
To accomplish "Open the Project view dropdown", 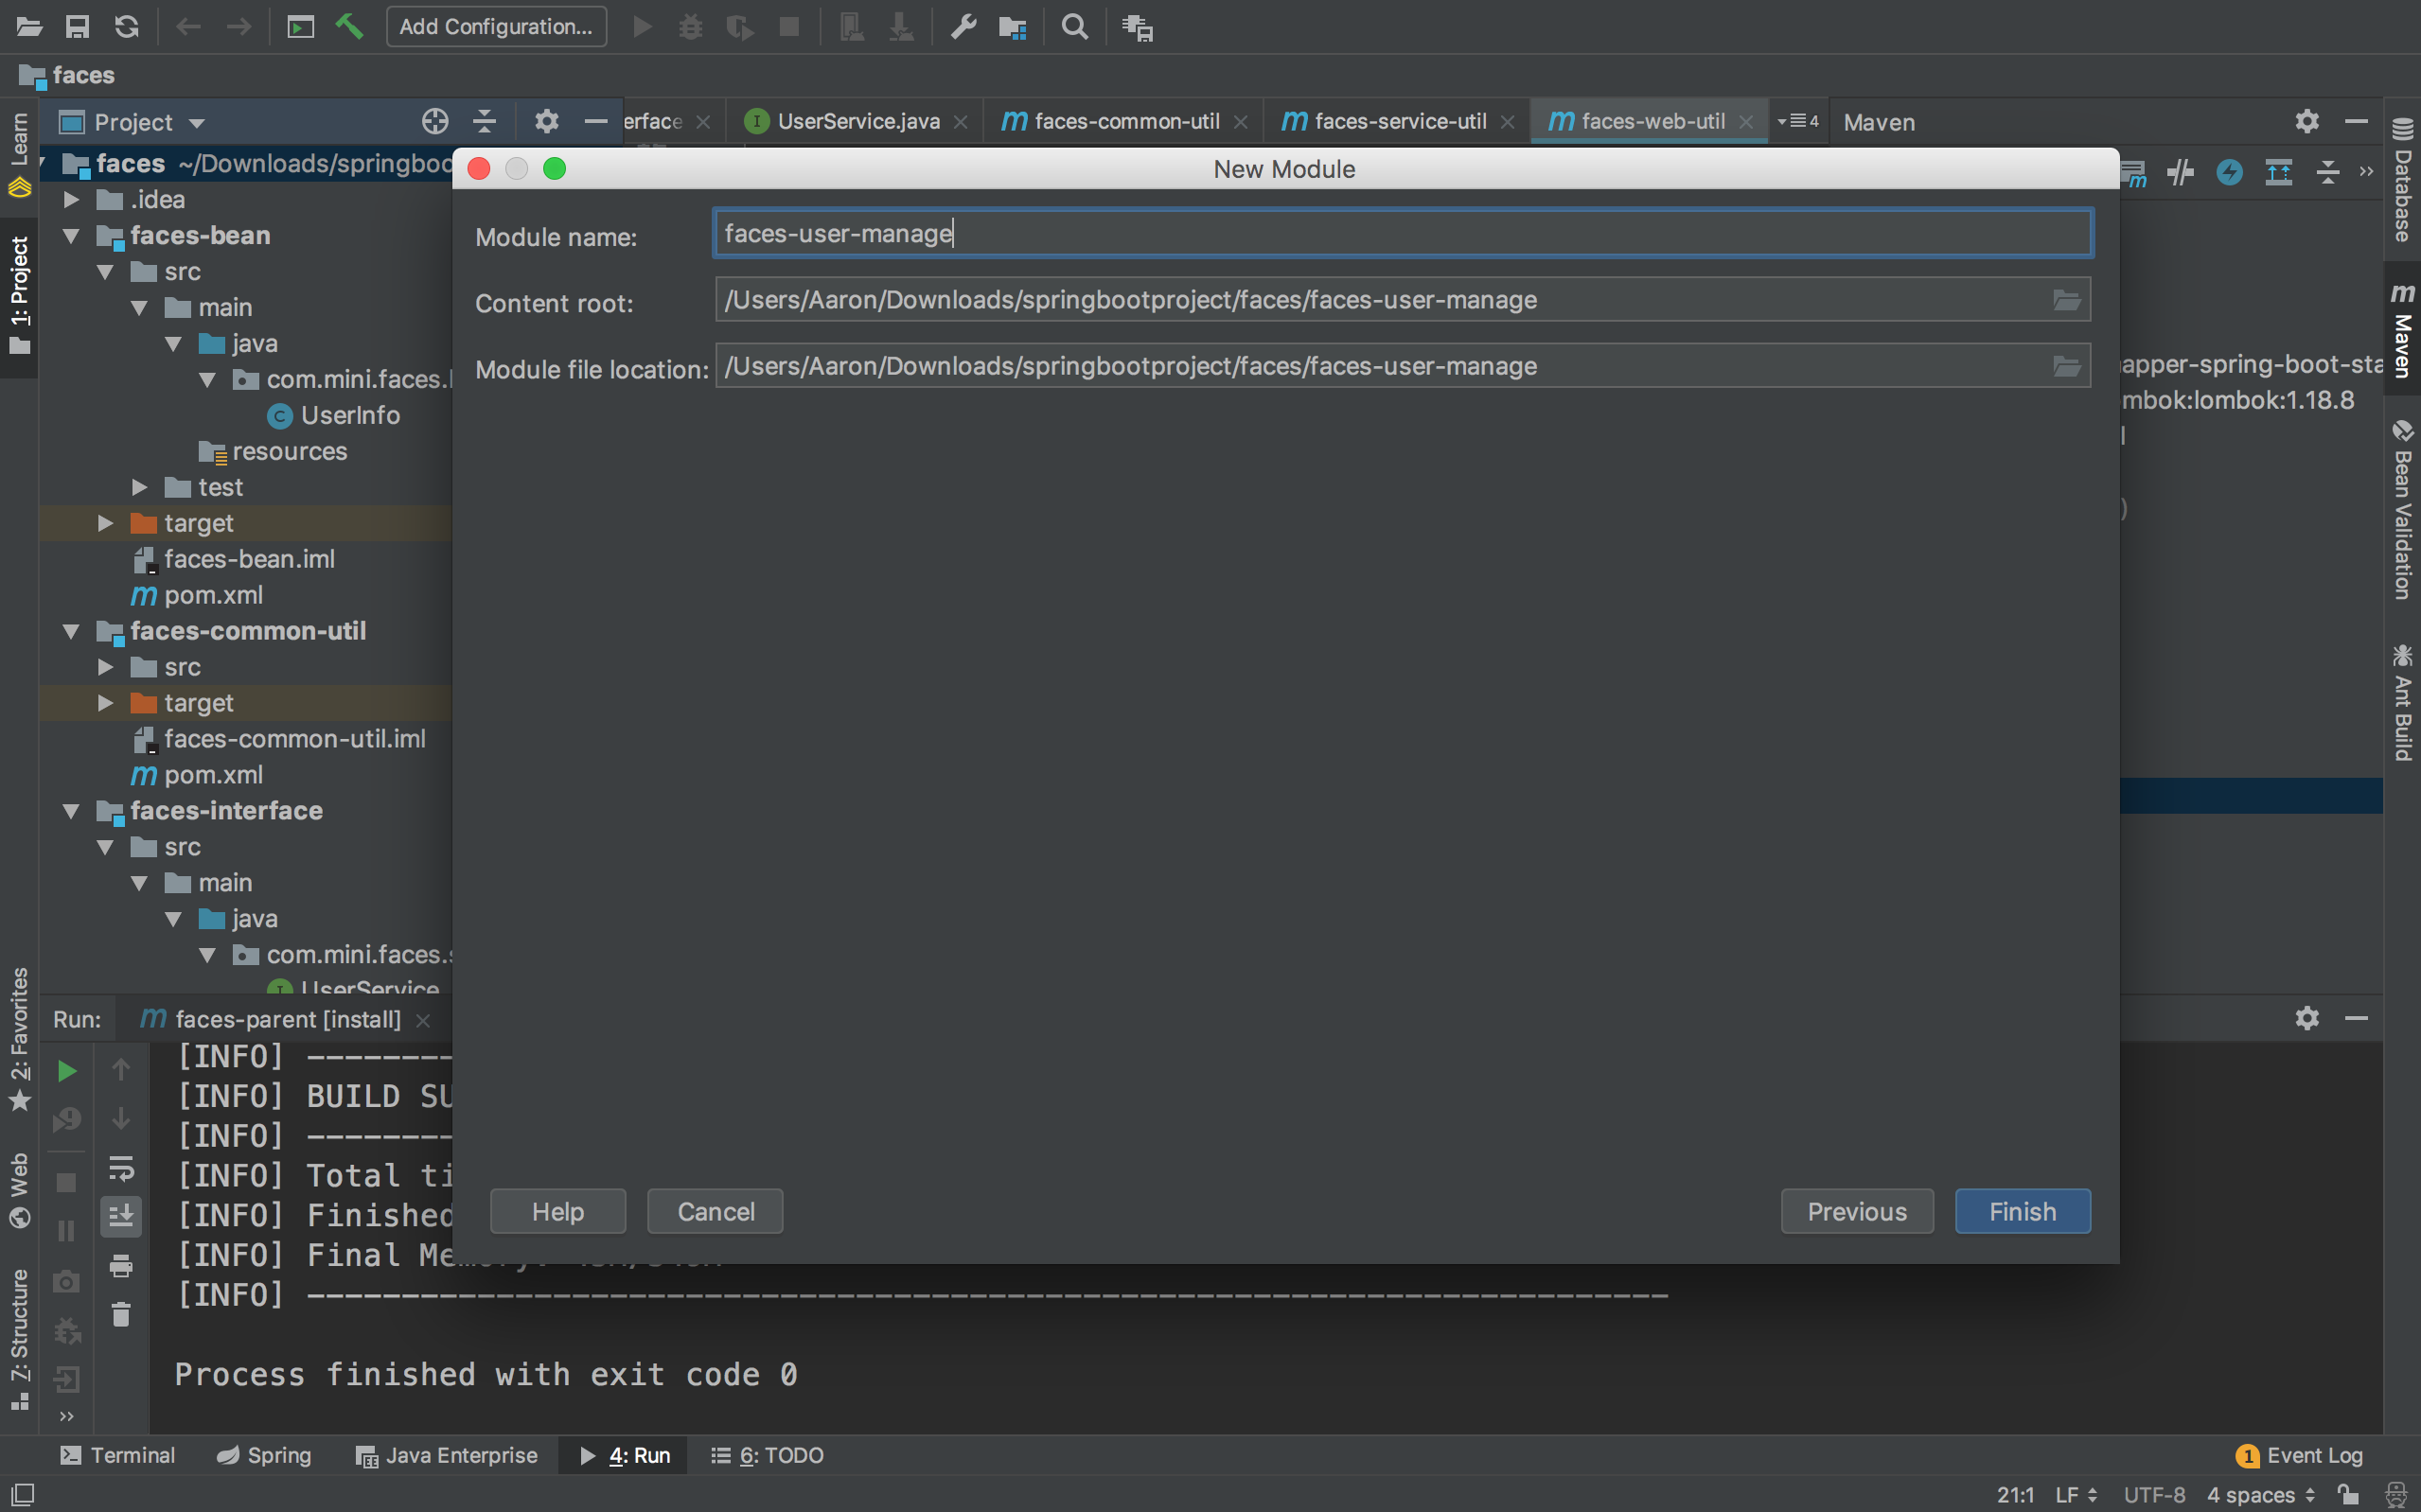I will pyautogui.click(x=196, y=121).
